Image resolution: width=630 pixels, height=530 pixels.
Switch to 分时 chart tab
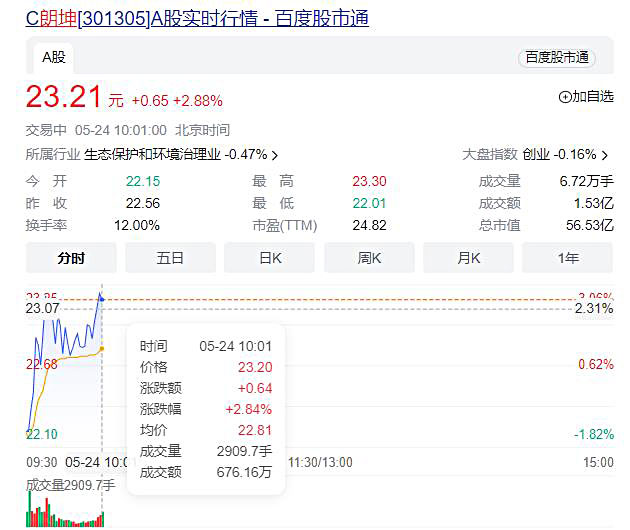(x=71, y=258)
